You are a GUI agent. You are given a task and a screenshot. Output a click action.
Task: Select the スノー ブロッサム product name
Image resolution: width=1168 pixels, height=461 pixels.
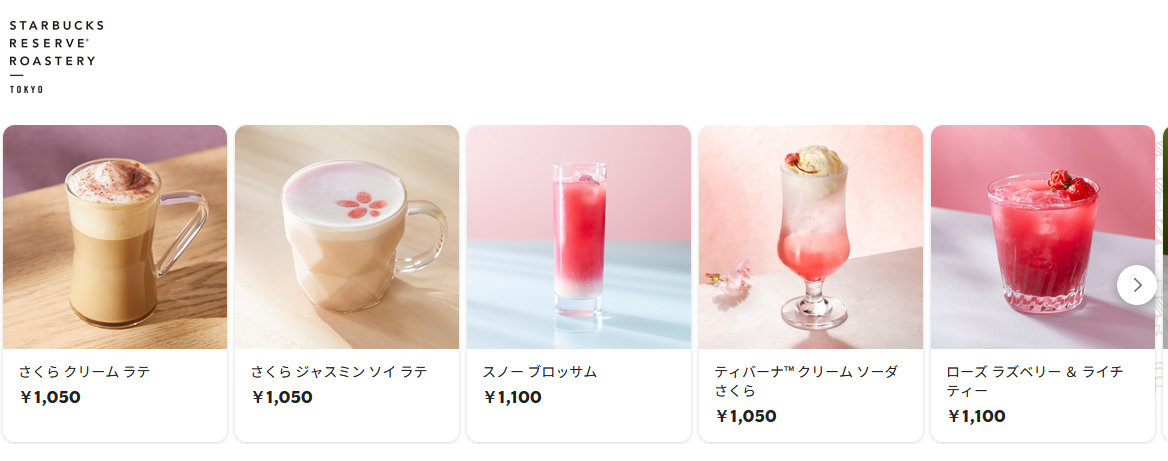540,372
